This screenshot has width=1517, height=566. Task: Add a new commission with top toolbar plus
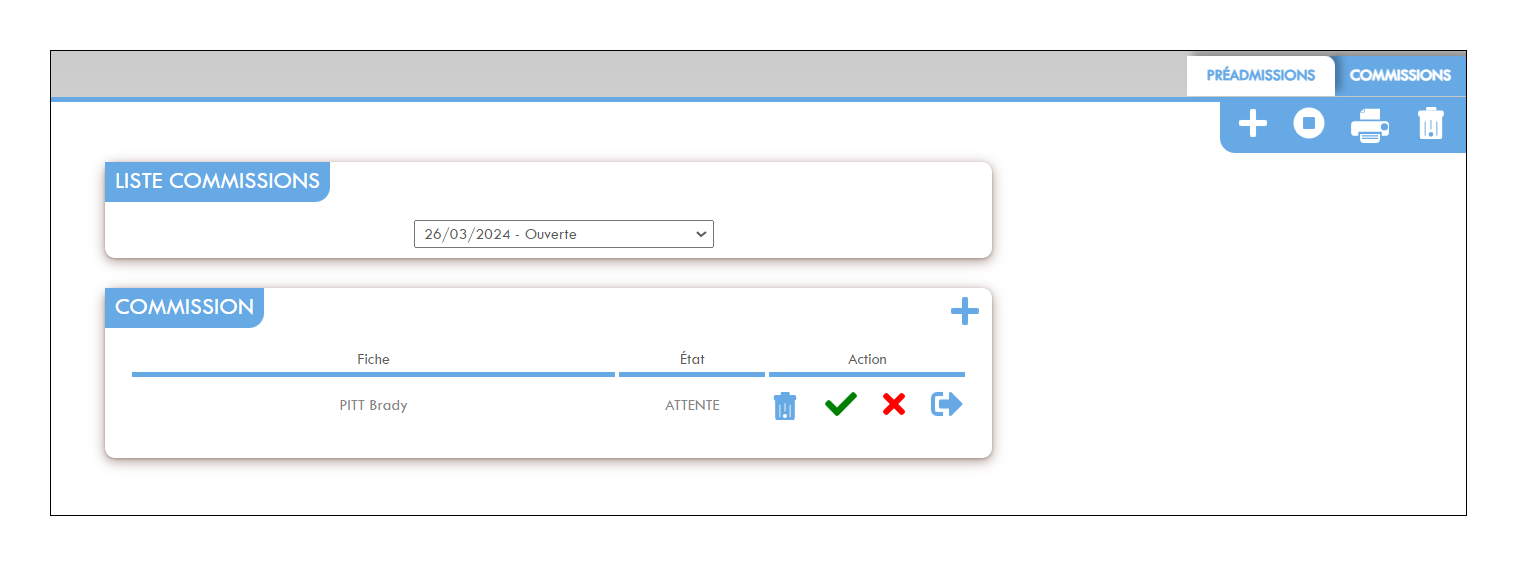click(x=1252, y=124)
